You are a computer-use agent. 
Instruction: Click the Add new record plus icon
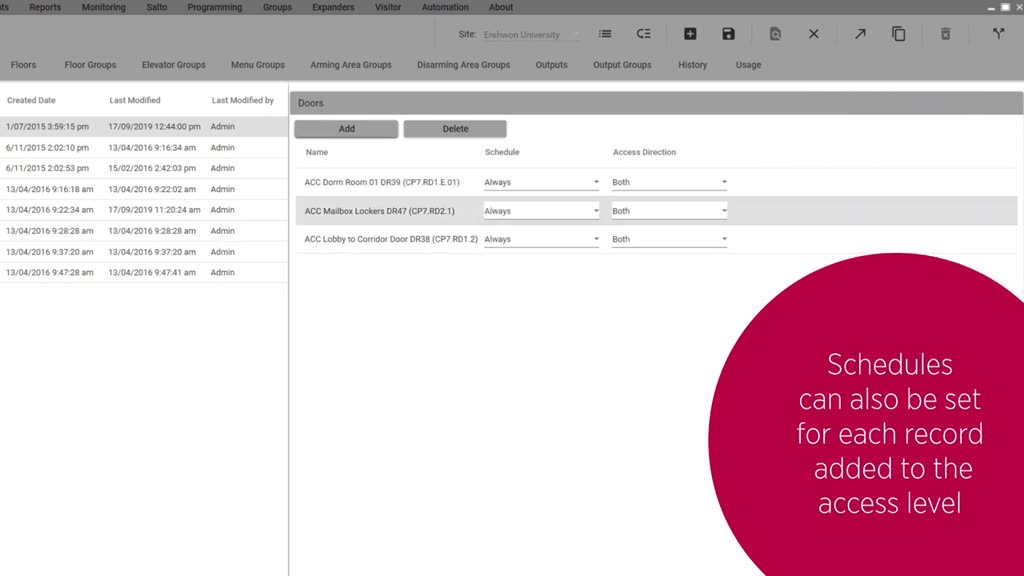pos(690,34)
